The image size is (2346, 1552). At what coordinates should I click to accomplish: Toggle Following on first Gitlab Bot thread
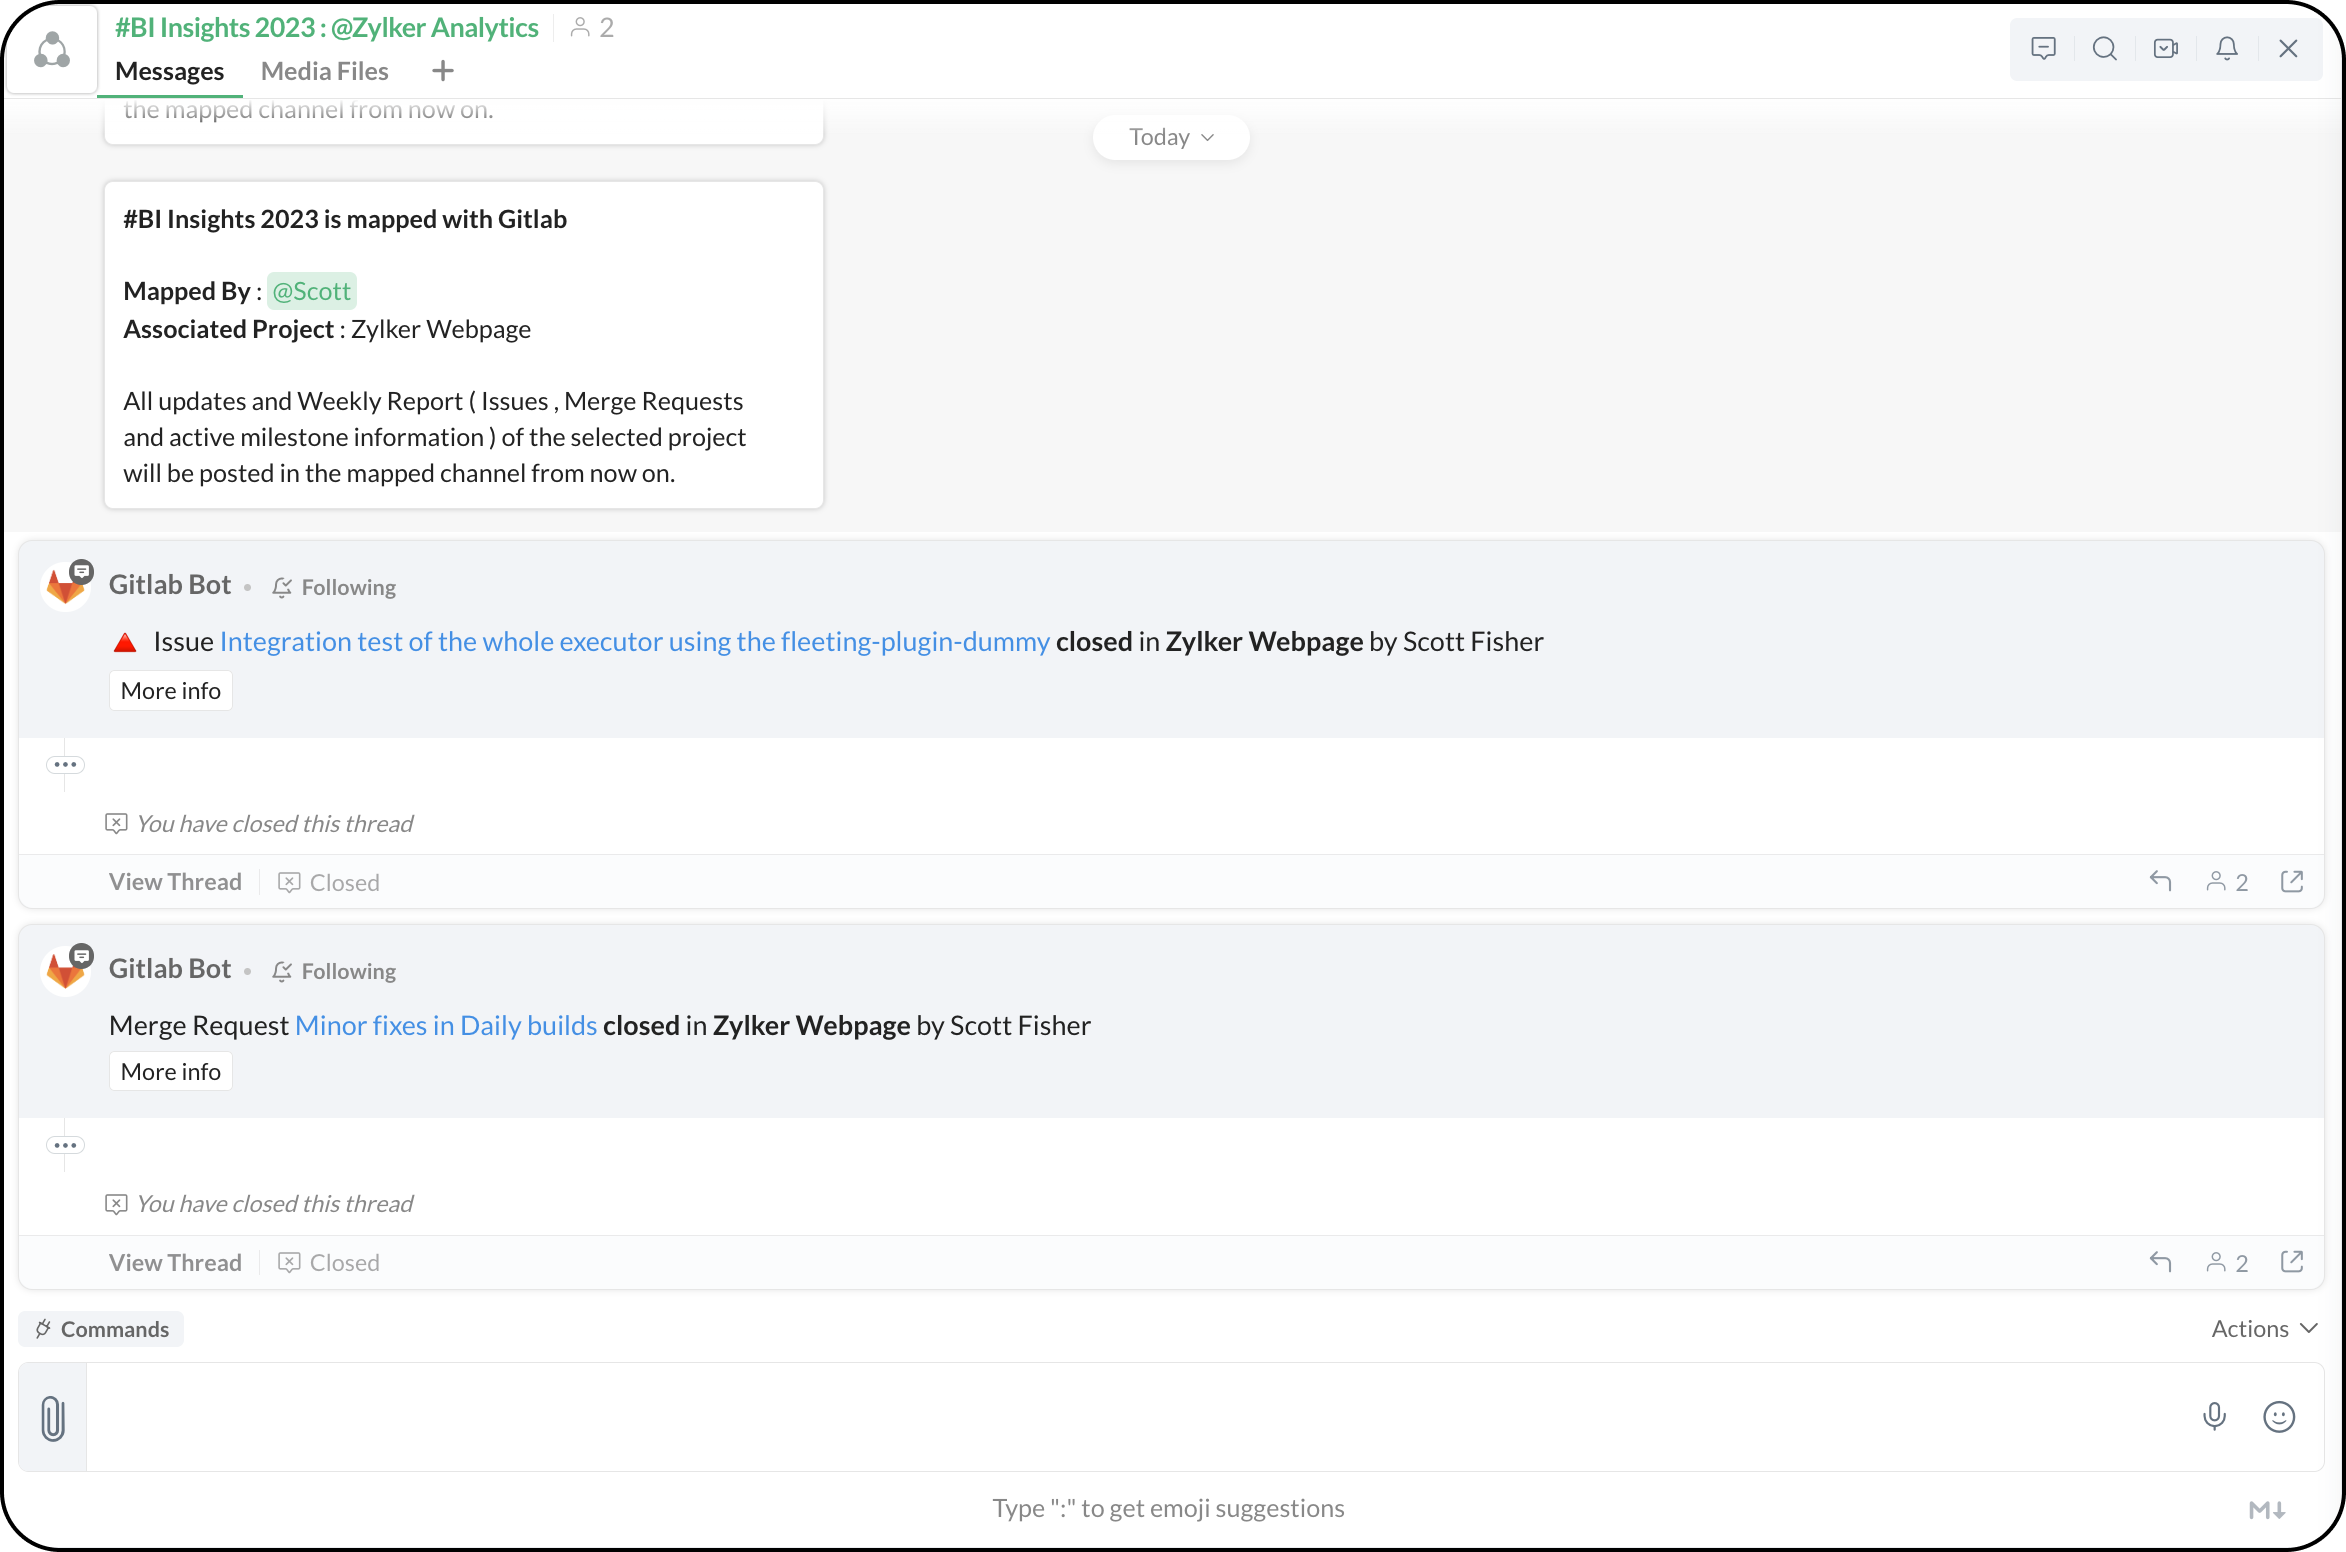(335, 587)
